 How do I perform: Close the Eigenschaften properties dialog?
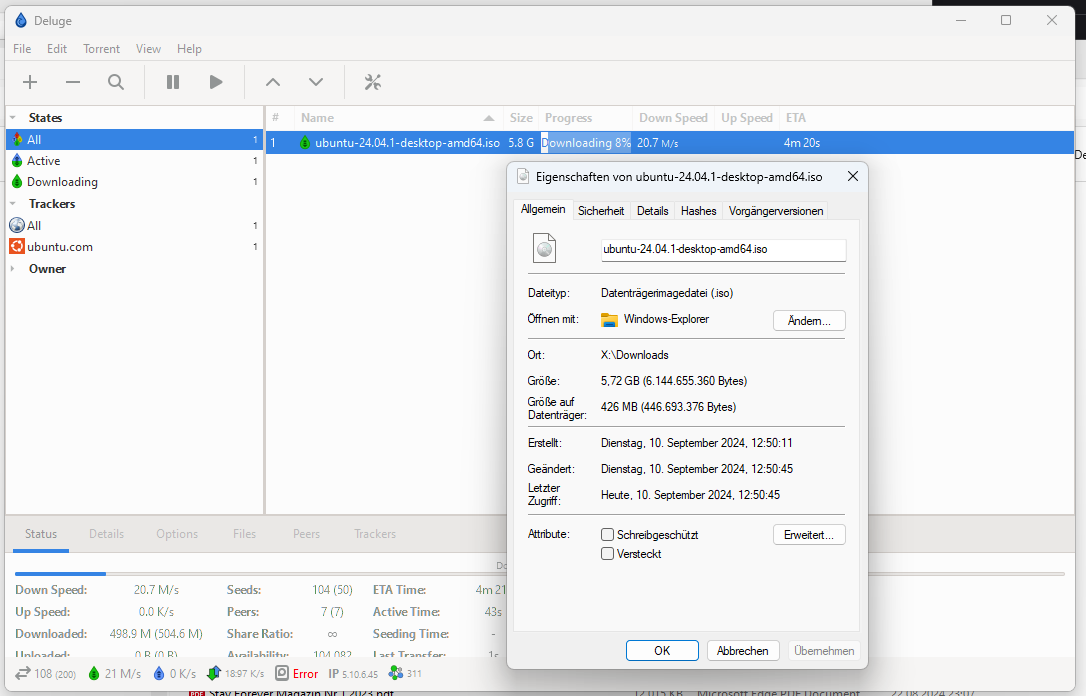click(853, 177)
